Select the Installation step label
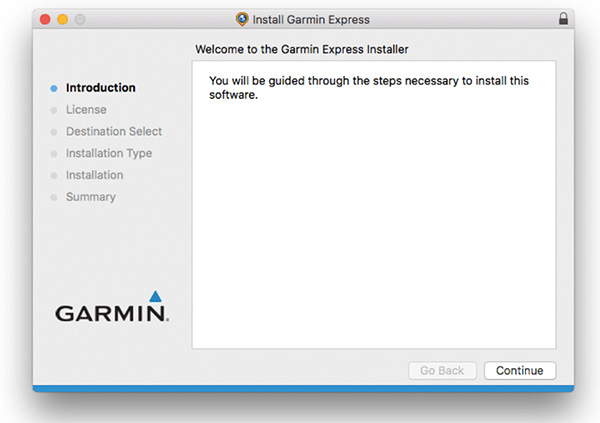The image size is (600, 423). 95,176
